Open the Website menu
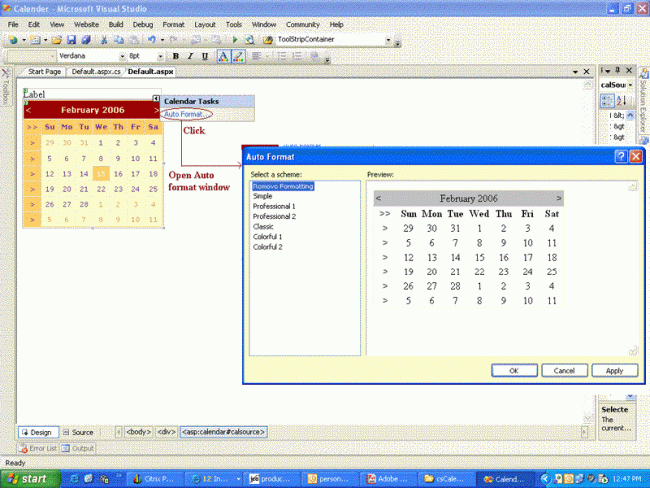 pos(86,24)
